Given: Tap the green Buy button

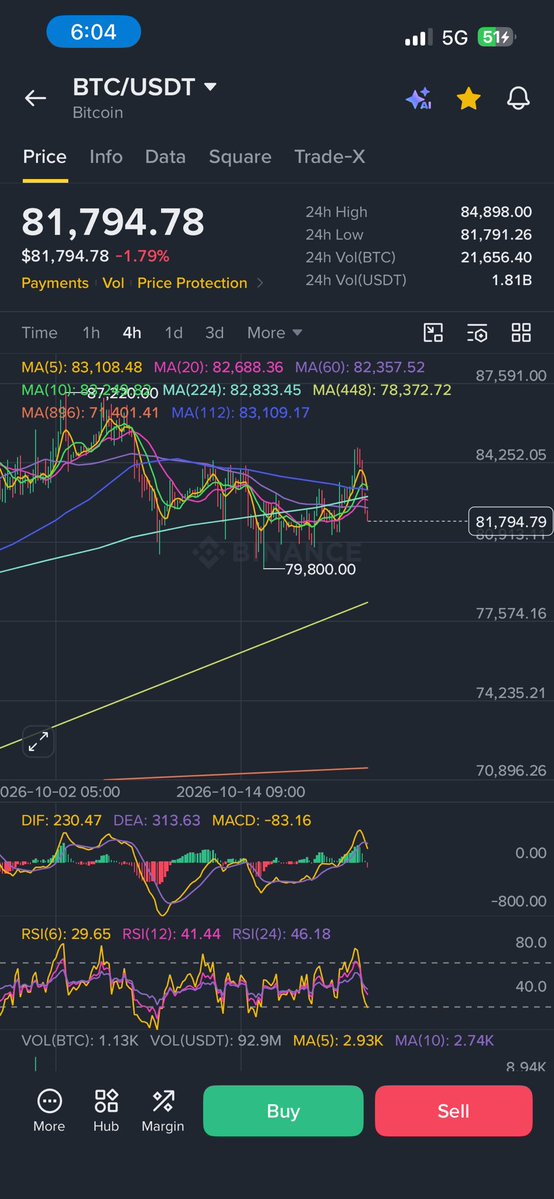Looking at the screenshot, I should (x=283, y=1110).
